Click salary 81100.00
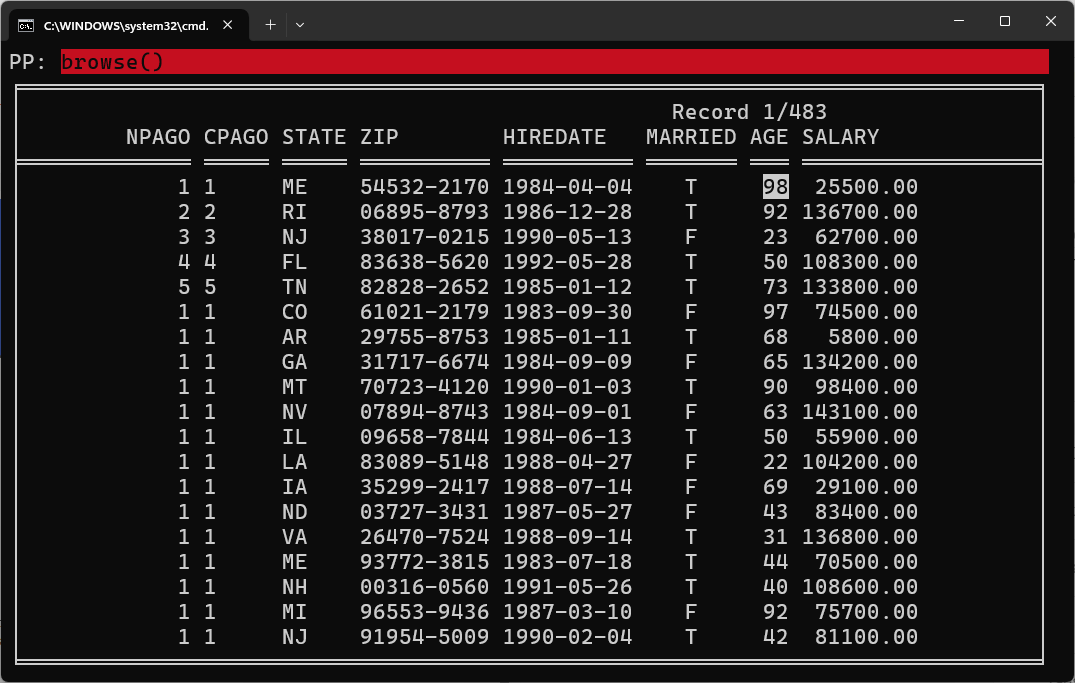This screenshot has height=683, width=1075. (867, 637)
